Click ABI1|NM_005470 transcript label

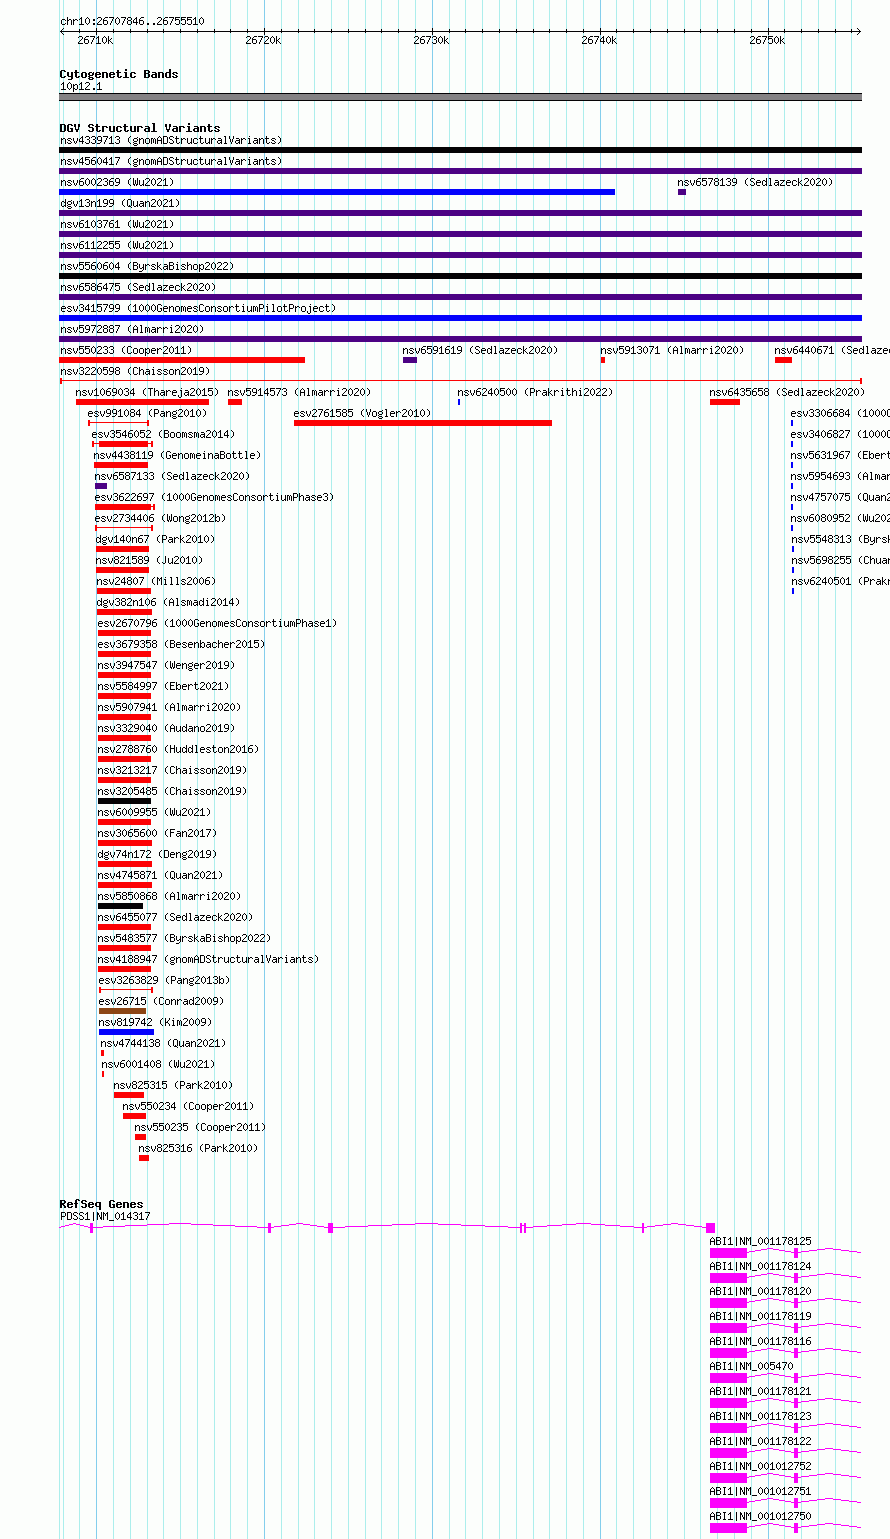click(x=751, y=1366)
